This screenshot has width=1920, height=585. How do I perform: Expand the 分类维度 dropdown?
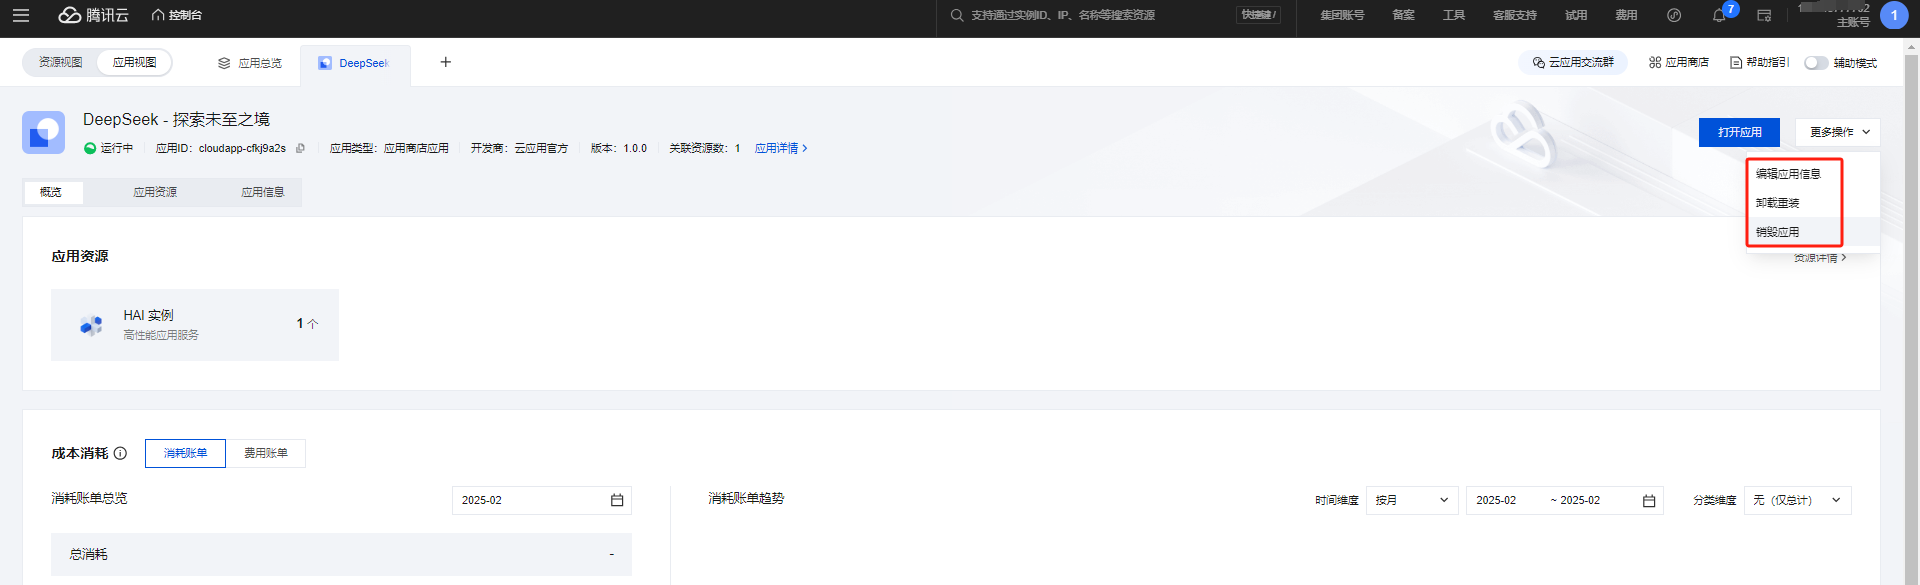coord(1798,500)
